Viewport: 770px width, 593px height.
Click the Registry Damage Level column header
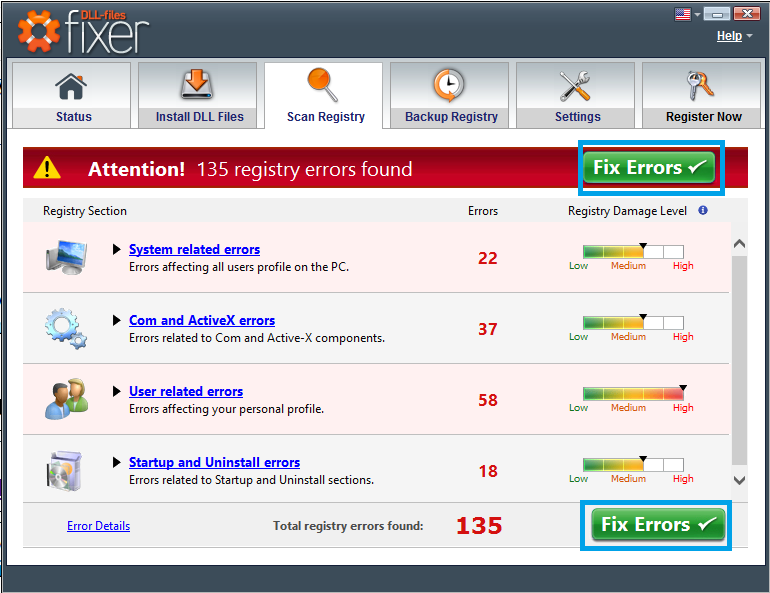point(627,211)
